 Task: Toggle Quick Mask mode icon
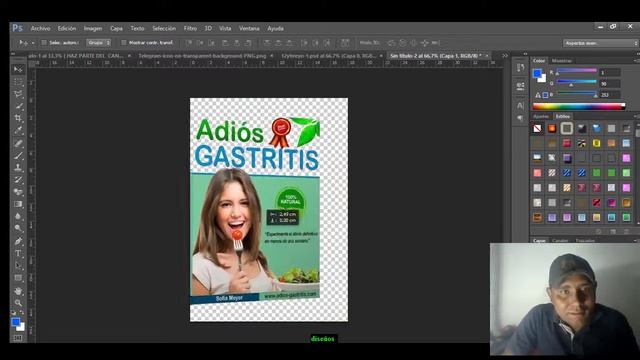point(18,338)
